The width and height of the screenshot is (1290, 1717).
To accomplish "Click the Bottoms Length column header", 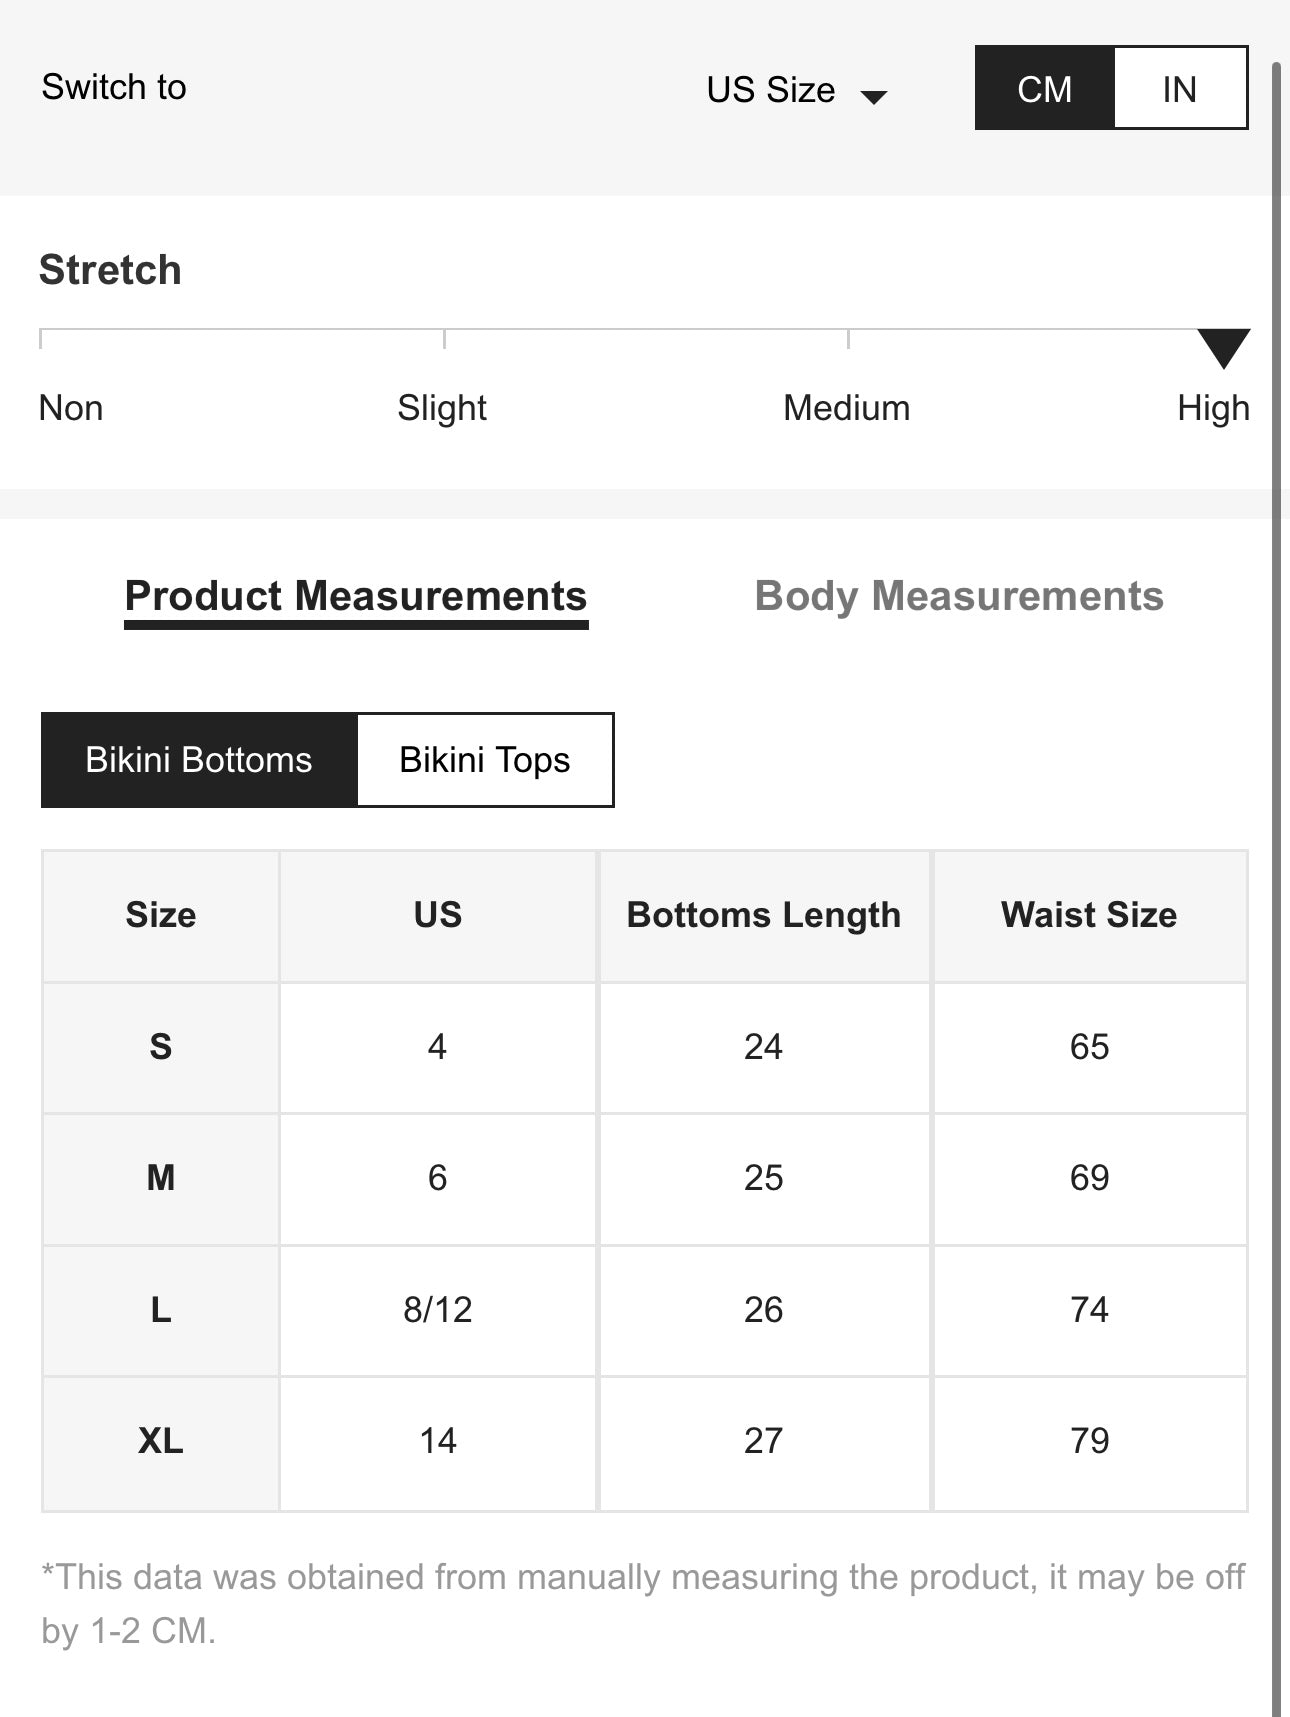I will [763, 915].
